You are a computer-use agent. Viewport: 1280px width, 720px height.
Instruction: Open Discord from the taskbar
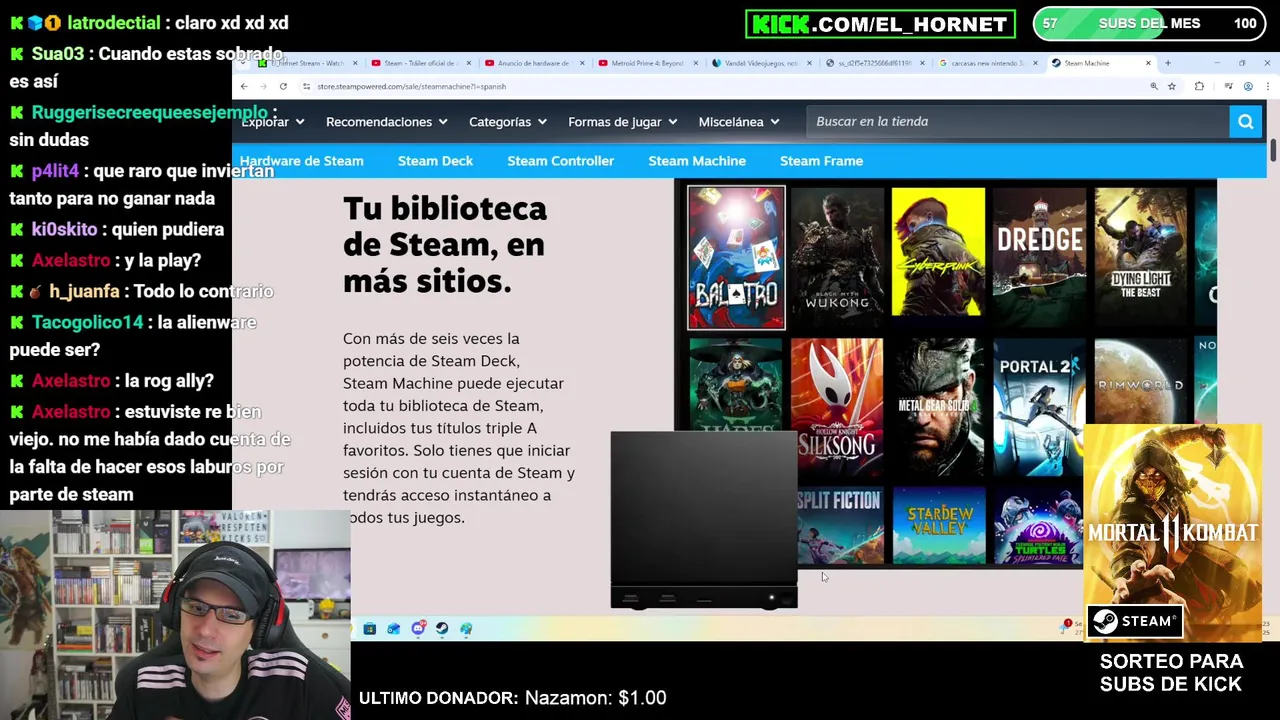(x=418, y=629)
